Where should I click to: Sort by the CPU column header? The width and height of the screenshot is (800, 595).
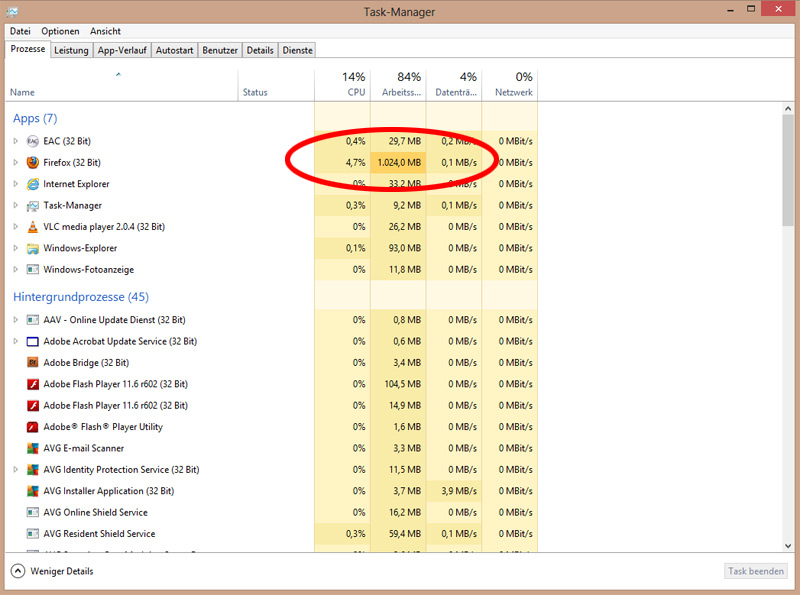coord(342,85)
